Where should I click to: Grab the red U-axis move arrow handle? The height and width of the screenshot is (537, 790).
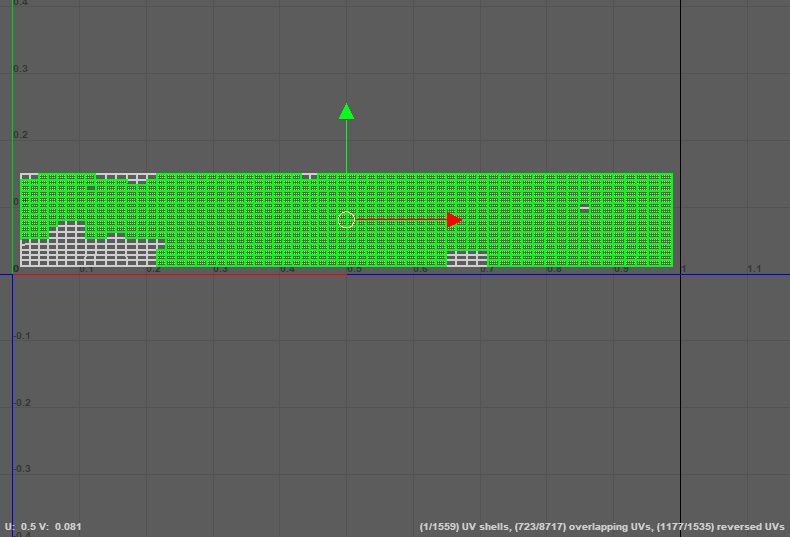pos(454,220)
